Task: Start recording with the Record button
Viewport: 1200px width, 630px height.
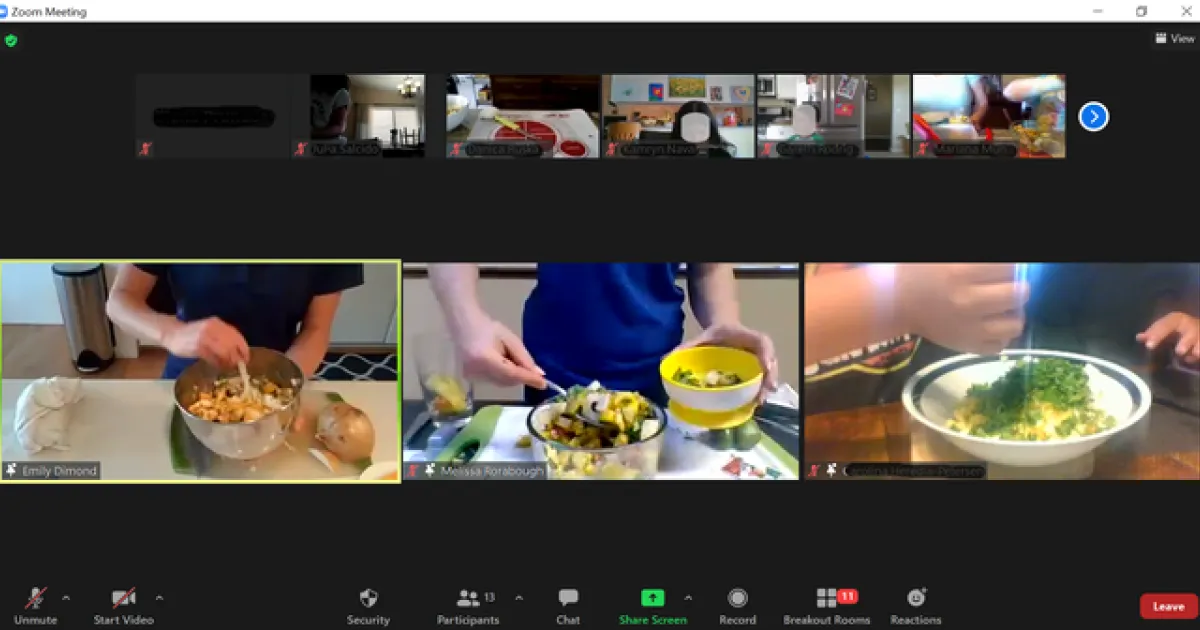Action: click(737, 605)
